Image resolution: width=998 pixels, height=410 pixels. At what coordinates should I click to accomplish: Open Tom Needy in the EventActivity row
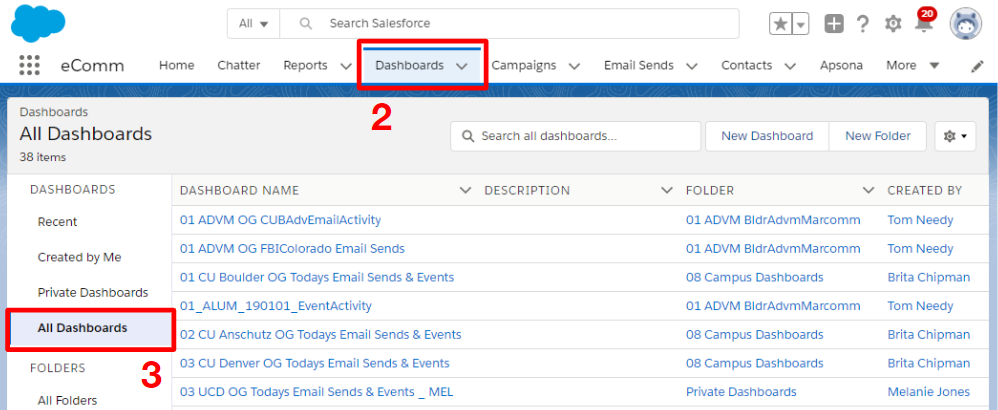[x=920, y=306]
